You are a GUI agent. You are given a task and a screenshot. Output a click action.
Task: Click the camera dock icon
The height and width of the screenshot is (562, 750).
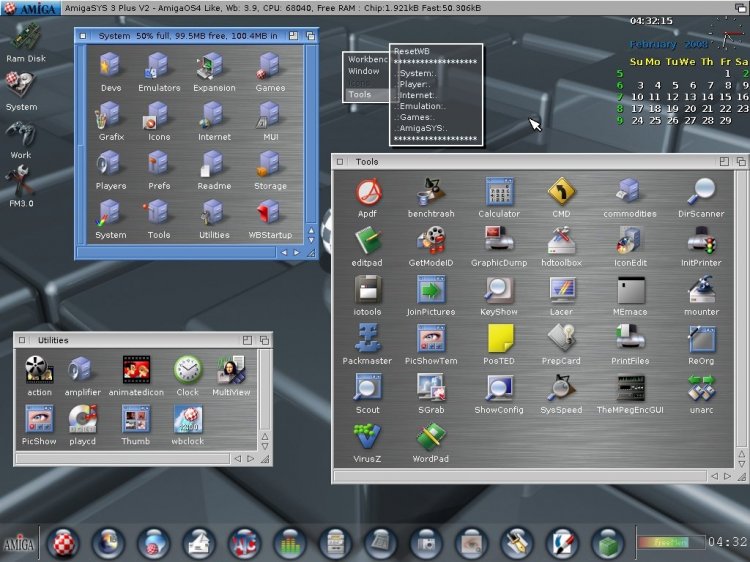(x=425, y=544)
